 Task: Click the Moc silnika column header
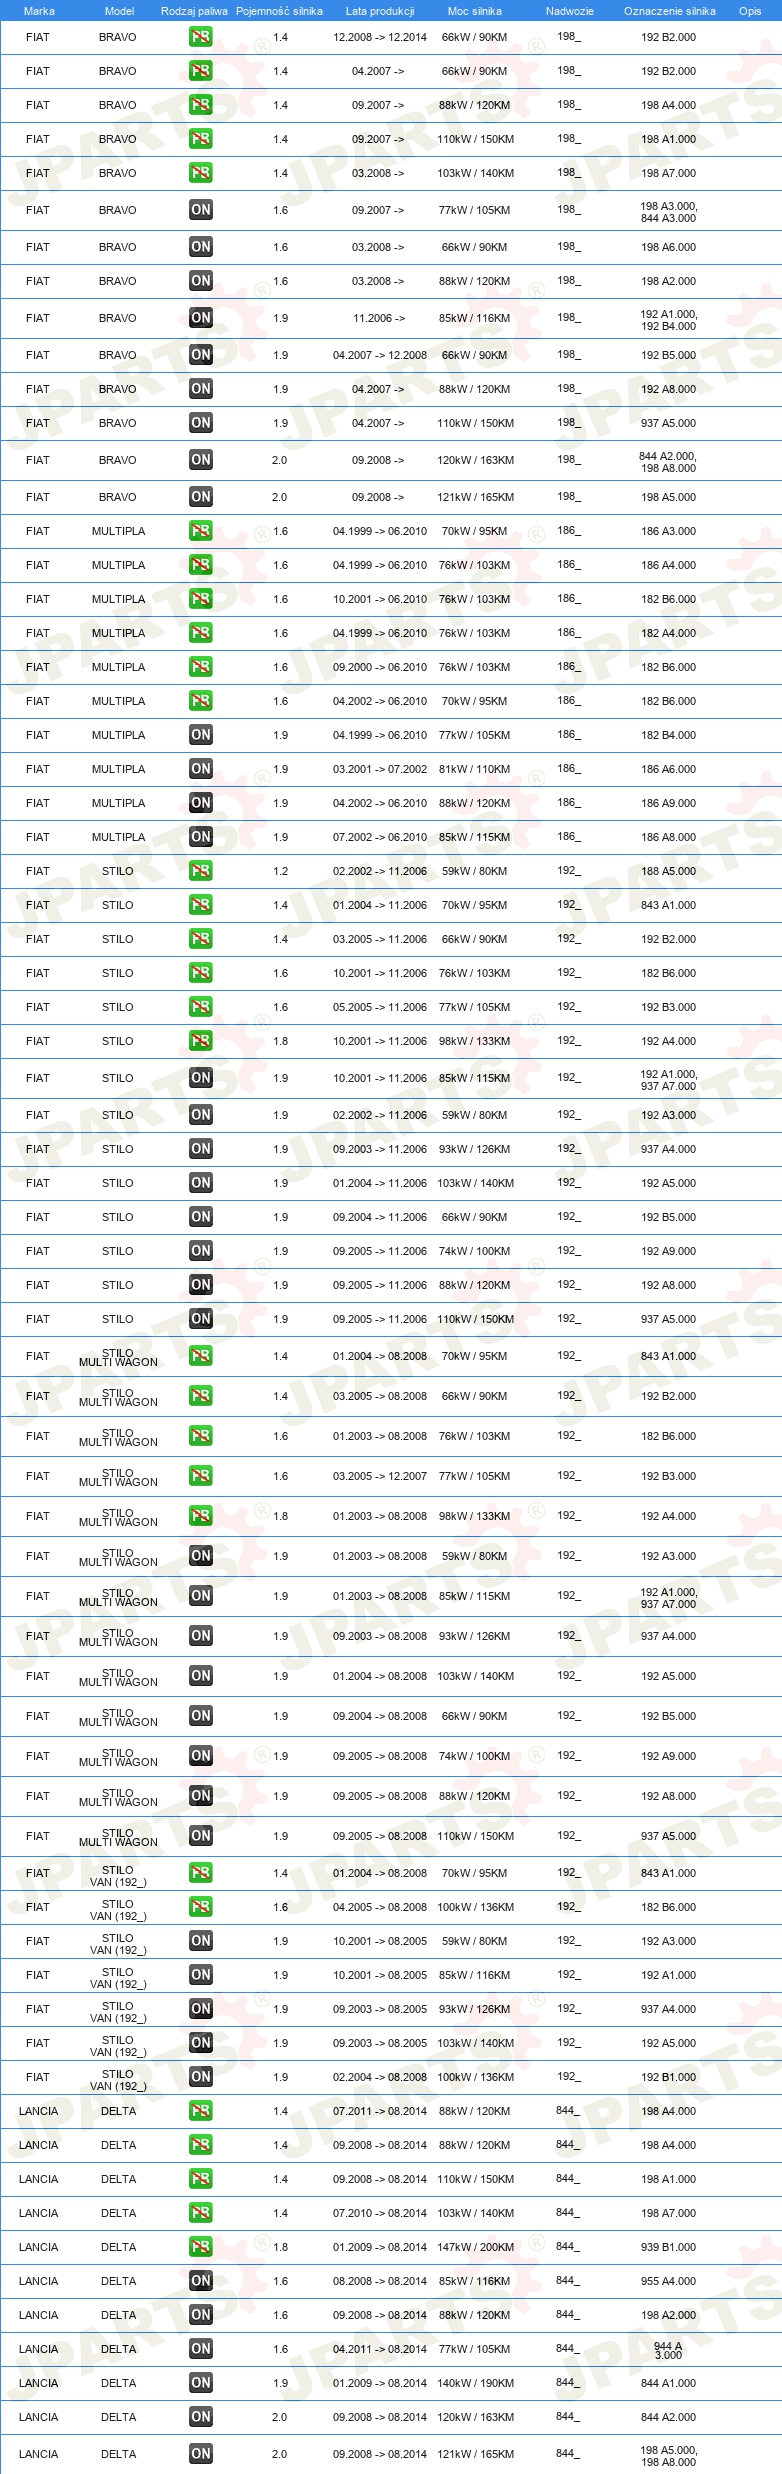[475, 11]
